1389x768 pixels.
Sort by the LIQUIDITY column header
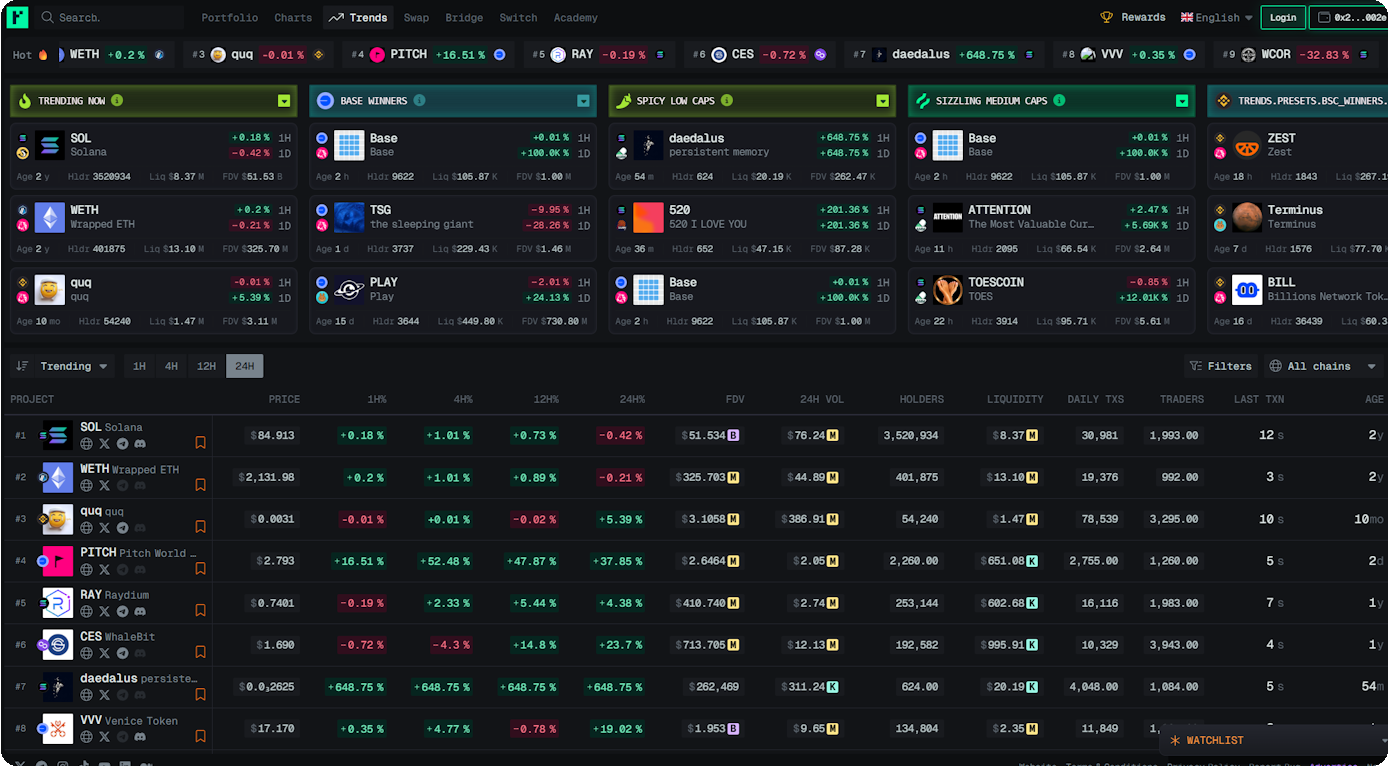pyautogui.click(x=1015, y=399)
